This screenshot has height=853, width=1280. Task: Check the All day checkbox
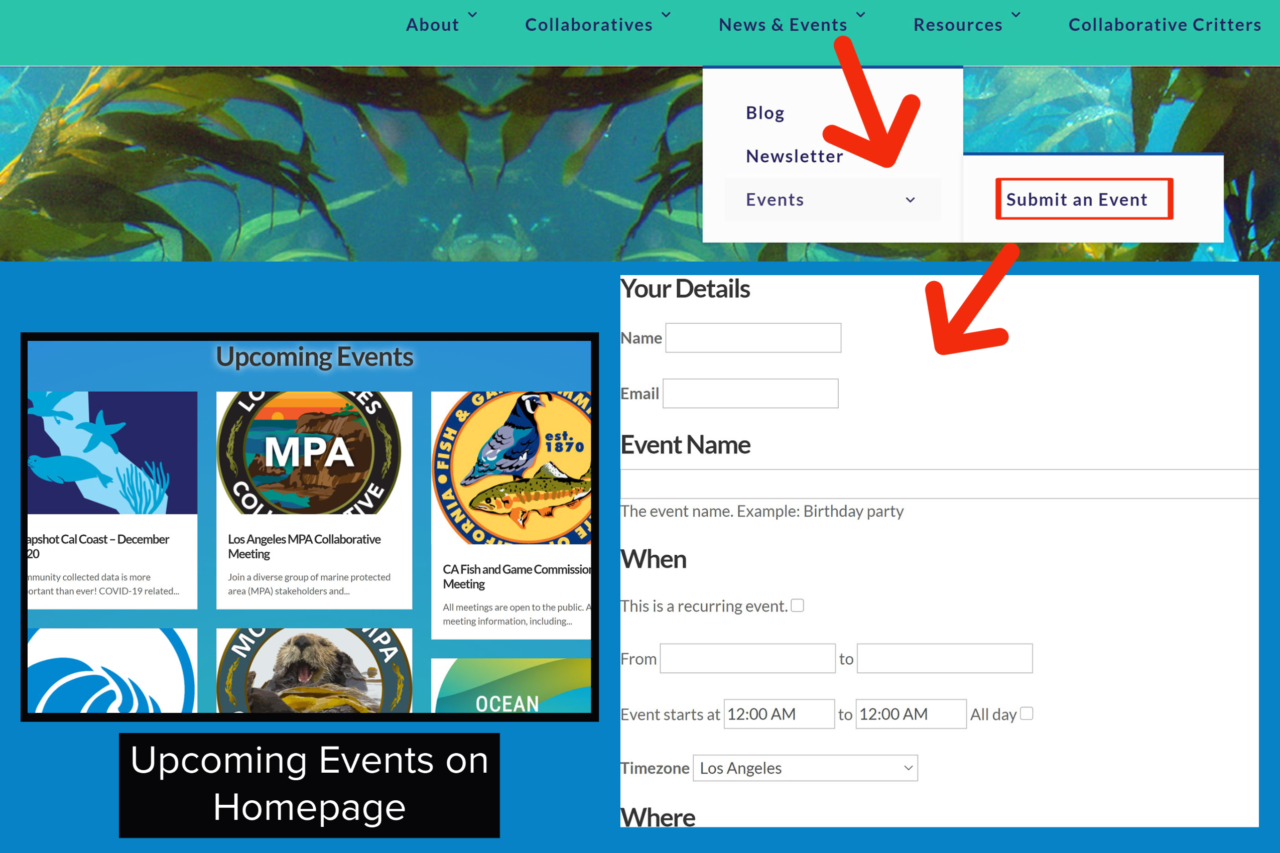click(1027, 713)
